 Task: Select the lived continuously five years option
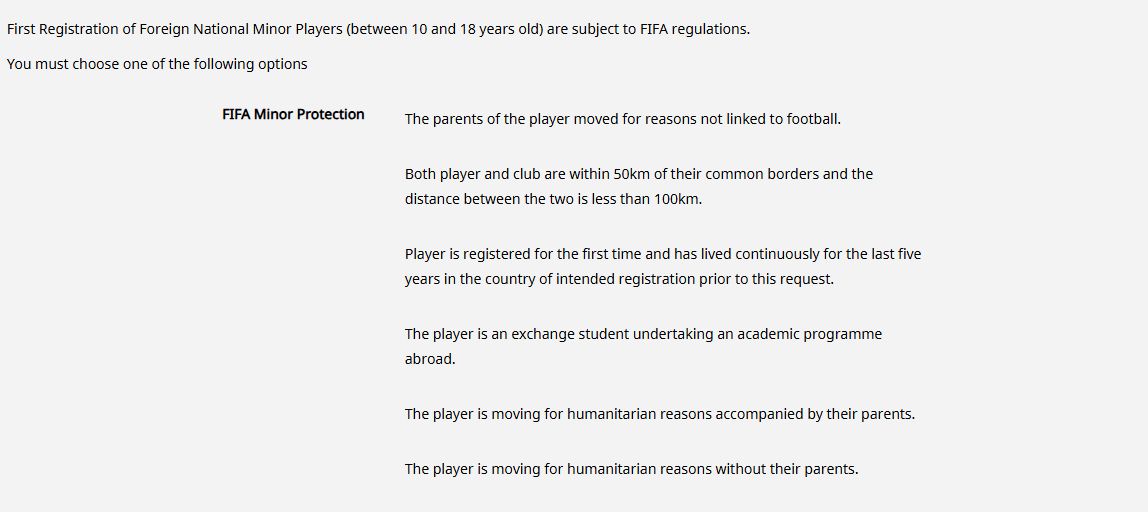coord(668,267)
